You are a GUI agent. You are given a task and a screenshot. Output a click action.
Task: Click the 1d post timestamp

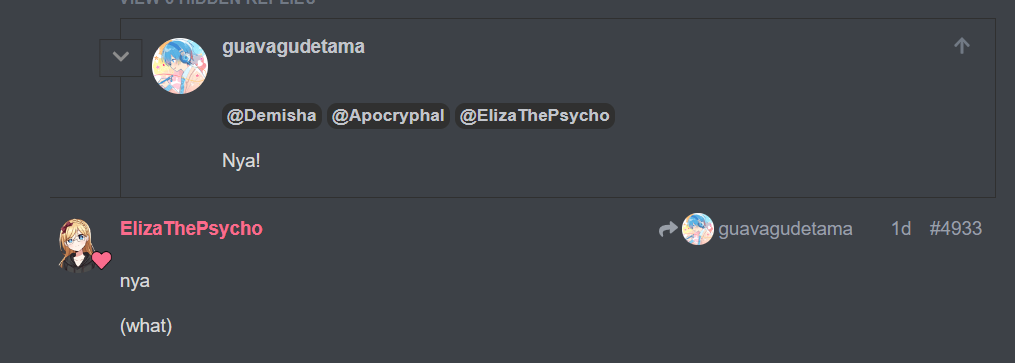coord(901,228)
